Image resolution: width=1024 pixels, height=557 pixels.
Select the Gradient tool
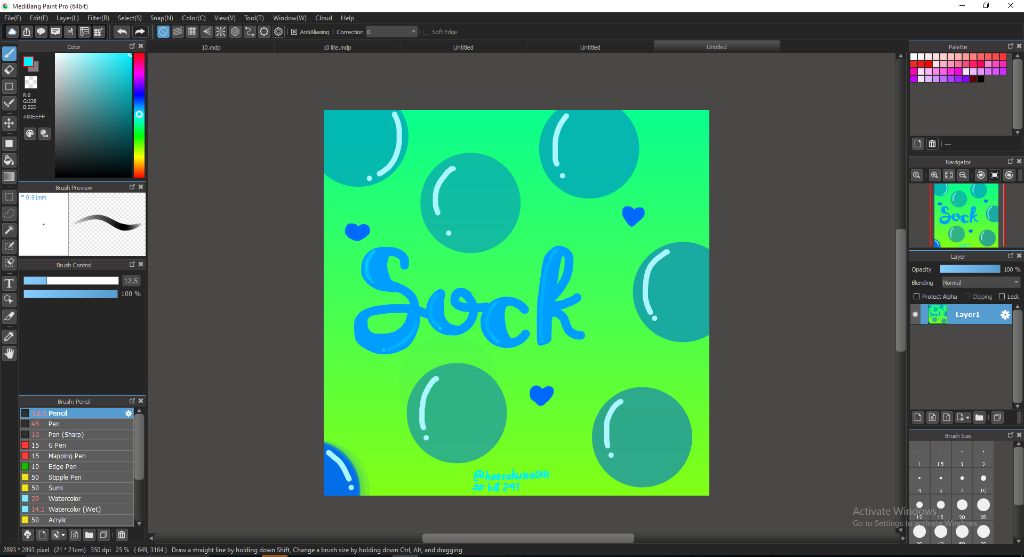click(x=9, y=176)
